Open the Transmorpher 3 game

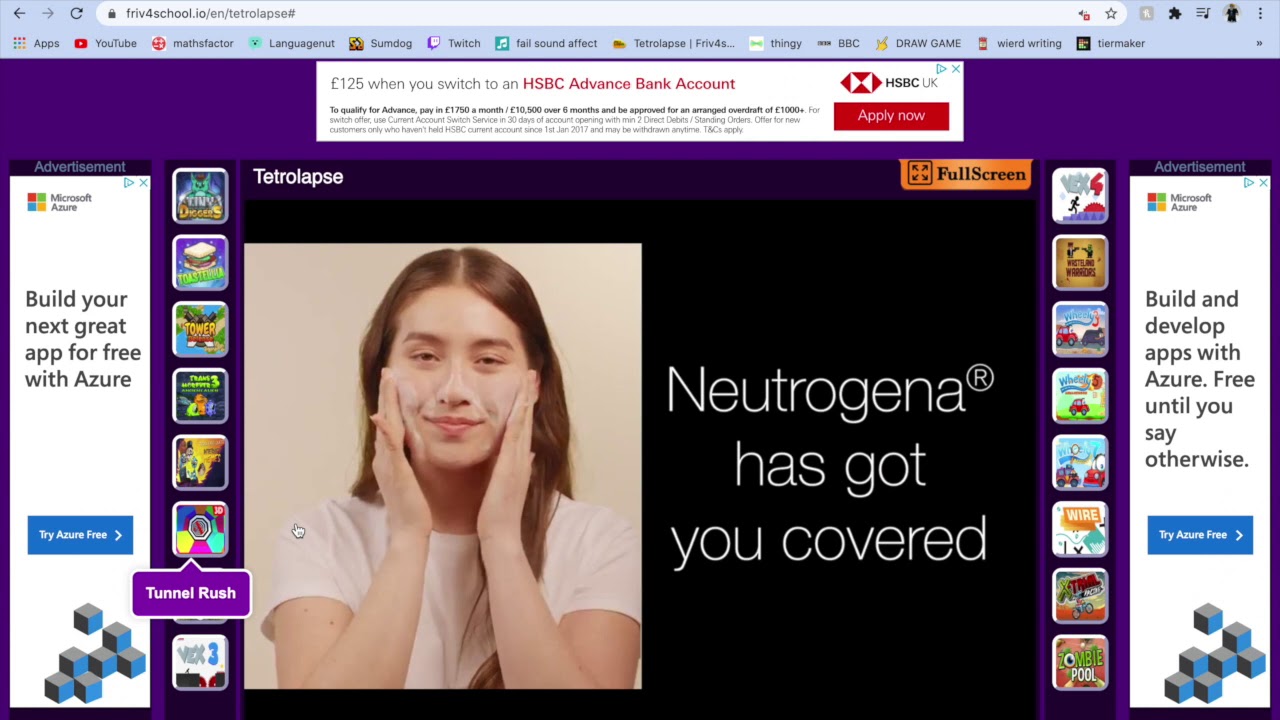click(x=200, y=396)
